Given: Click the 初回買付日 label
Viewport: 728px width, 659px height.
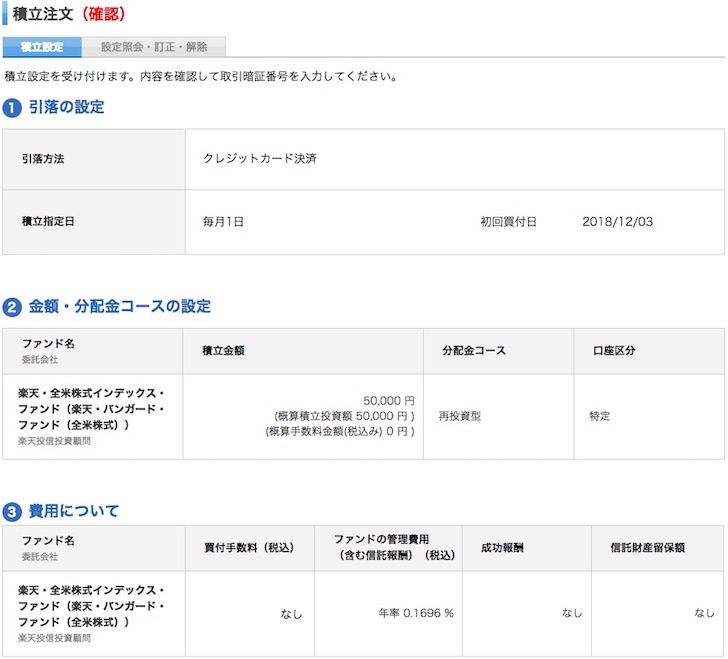Looking at the screenshot, I should [508, 222].
